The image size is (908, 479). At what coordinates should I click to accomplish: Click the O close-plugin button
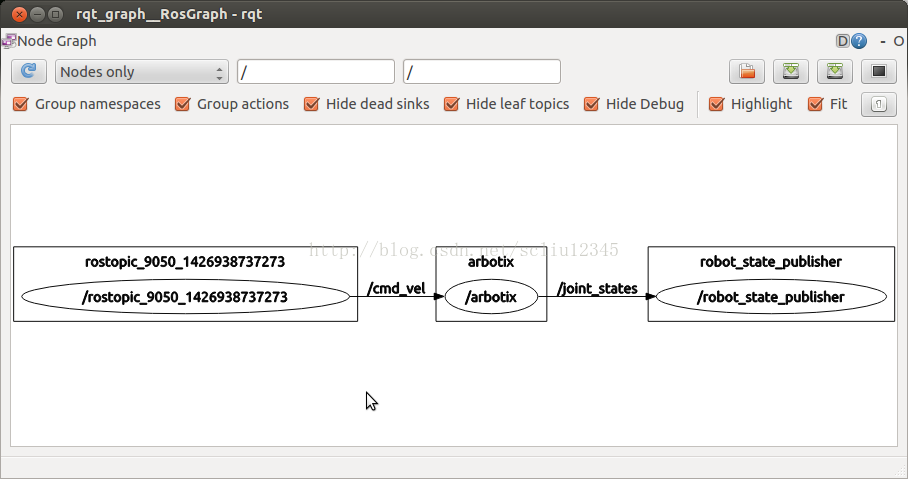(898, 41)
